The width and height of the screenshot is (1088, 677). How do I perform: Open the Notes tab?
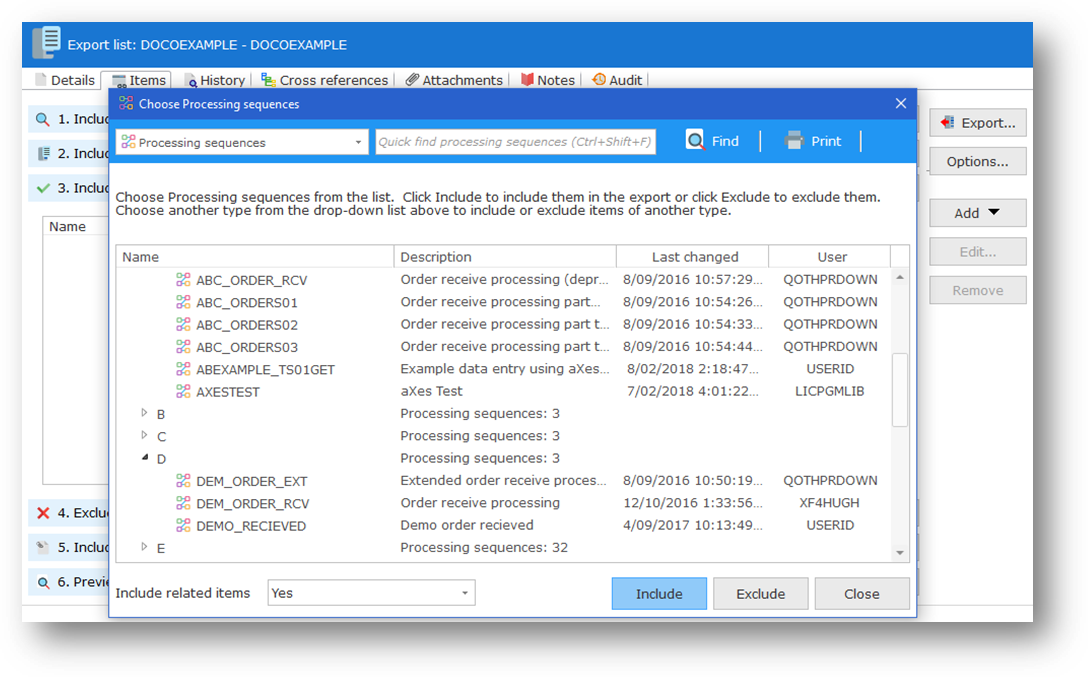point(548,80)
